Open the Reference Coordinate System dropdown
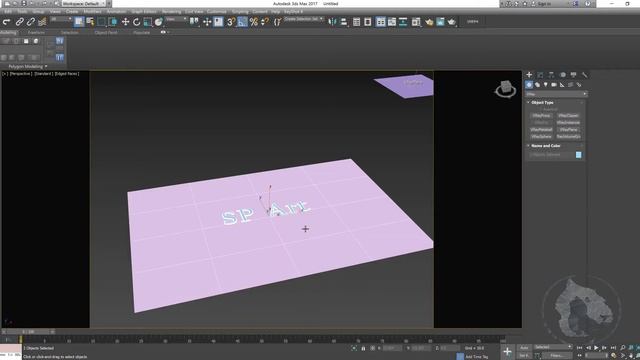This screenshot has width=640, height=360. tap(176, 20)
